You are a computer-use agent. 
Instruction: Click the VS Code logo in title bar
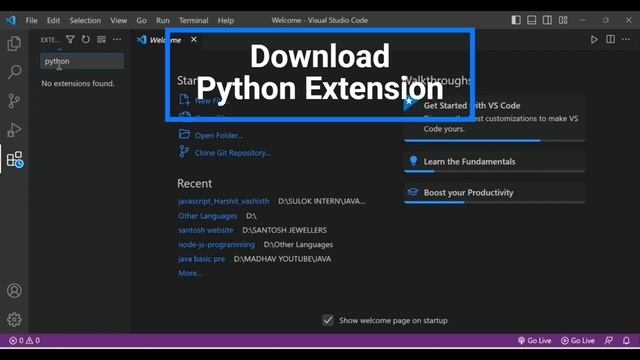pos(11,20)
